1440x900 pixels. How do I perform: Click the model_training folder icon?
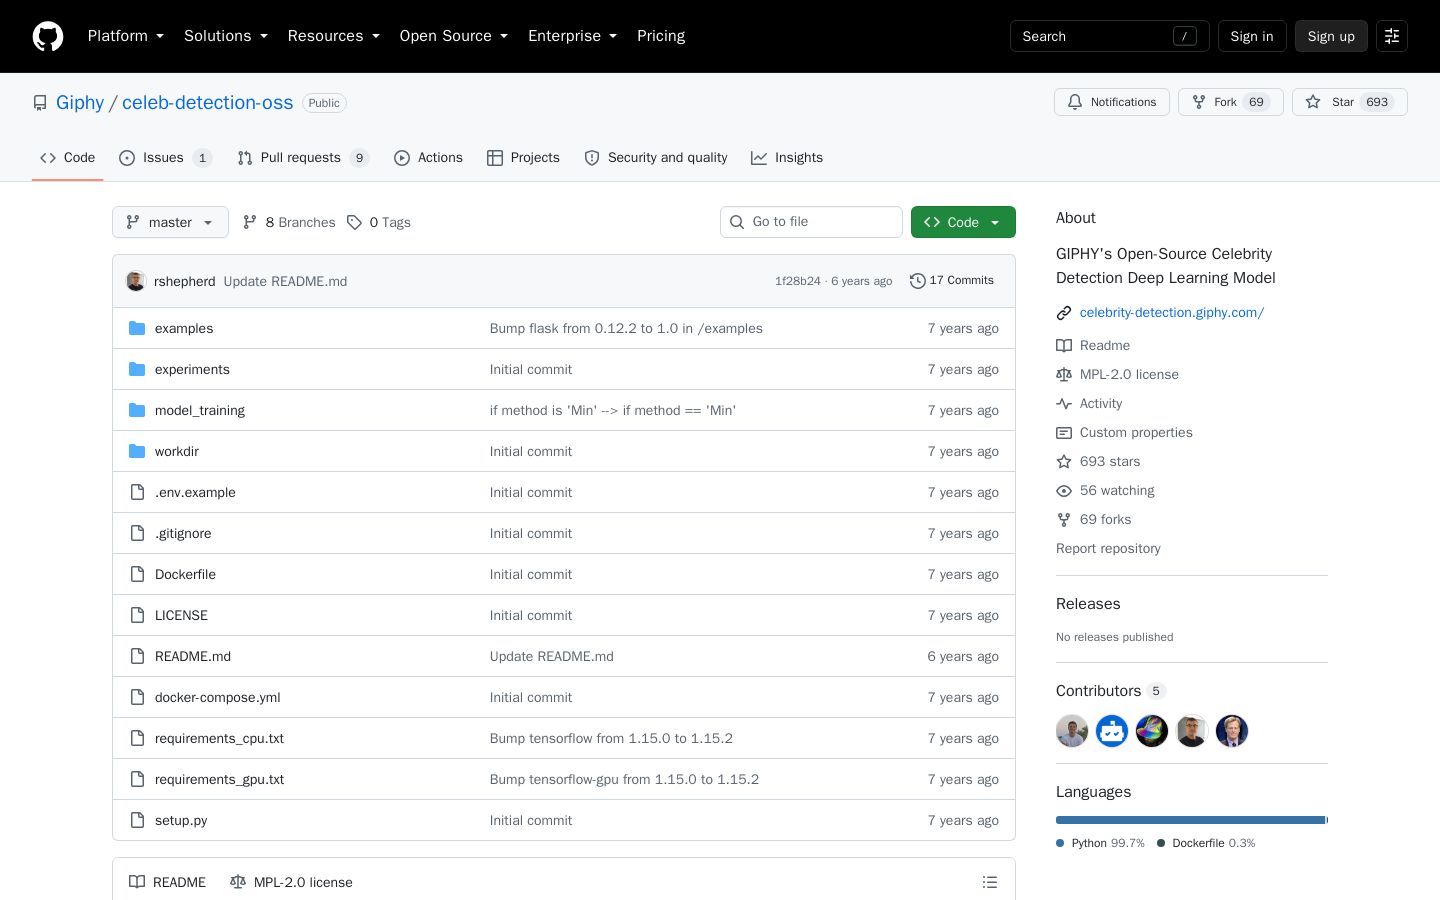[x=137, y=410]
